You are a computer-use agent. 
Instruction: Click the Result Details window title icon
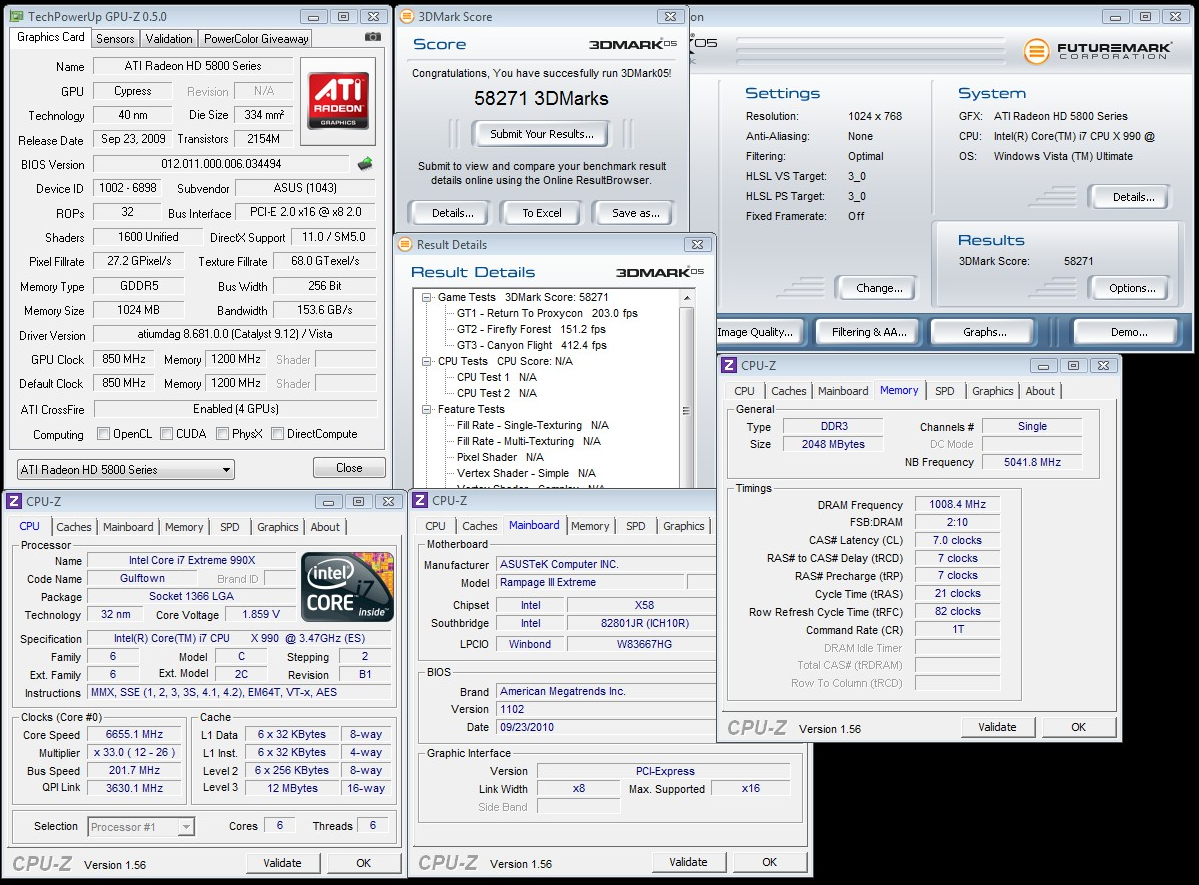point(405,245)
